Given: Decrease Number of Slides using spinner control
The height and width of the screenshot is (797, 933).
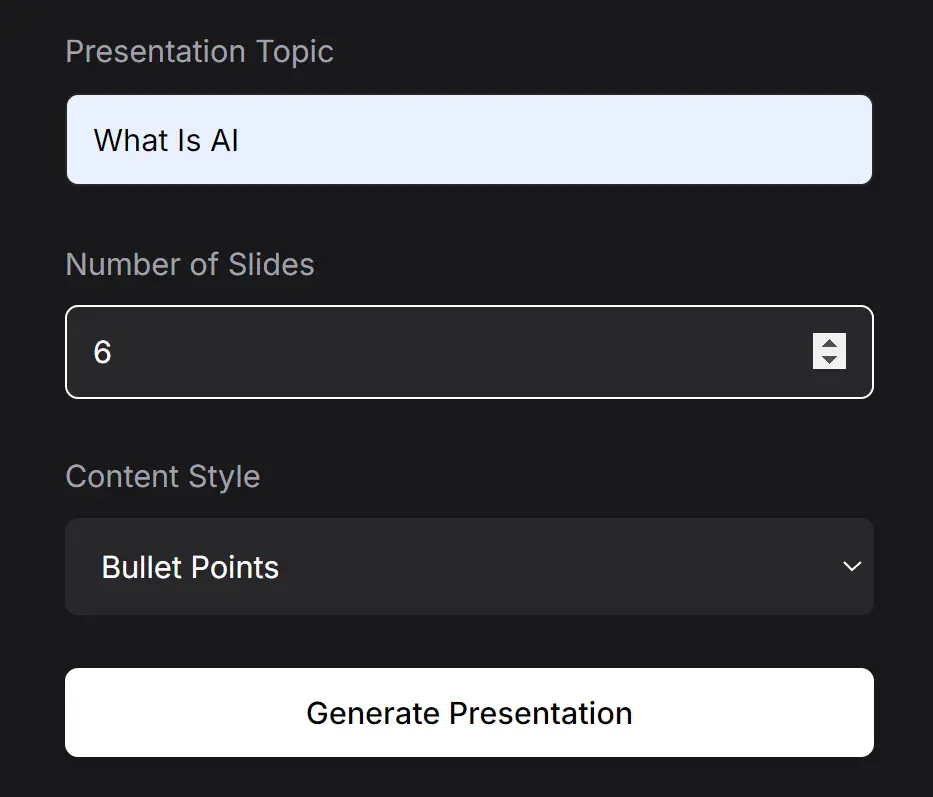Looking at the screenshot, I should click(829, 361).
